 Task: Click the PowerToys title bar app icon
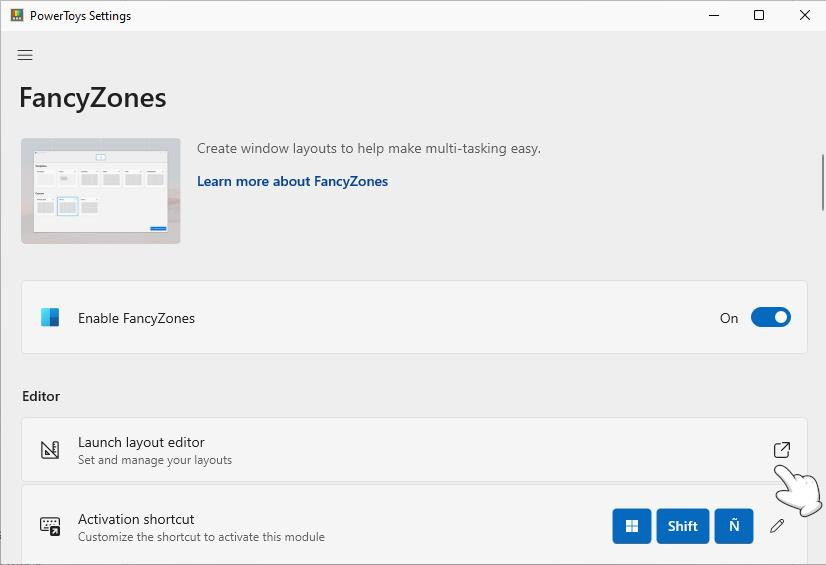16,16
